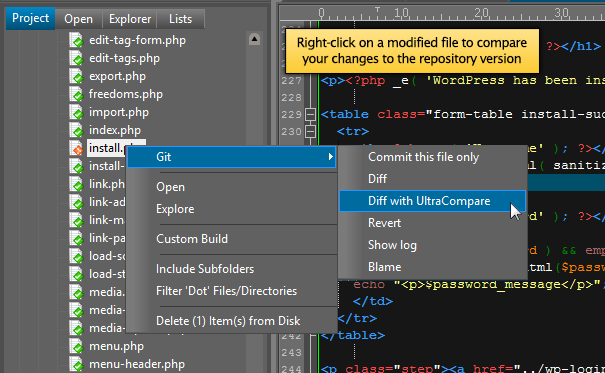Click the index.php file icon
Viewport: 605px width, 373px height.
[x=76, y=130]
